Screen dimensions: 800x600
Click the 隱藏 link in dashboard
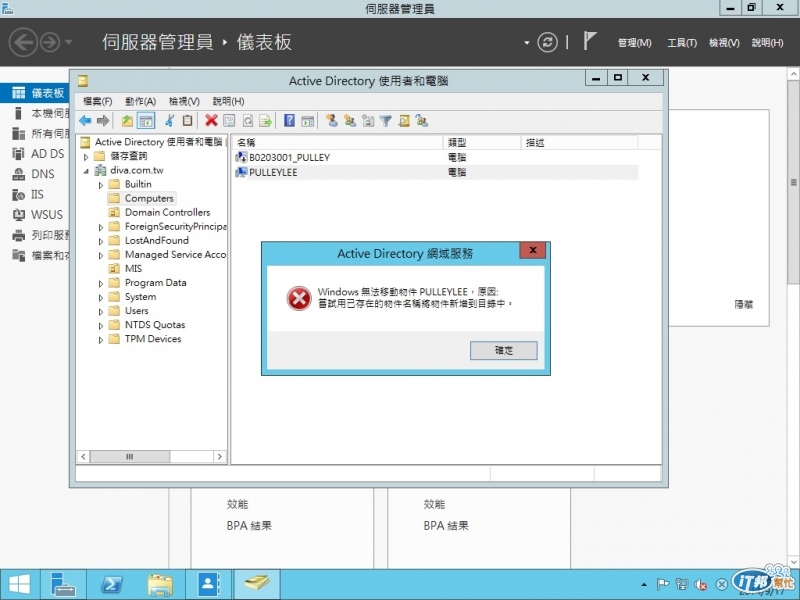pyautogui.click(x=743, y=305)
